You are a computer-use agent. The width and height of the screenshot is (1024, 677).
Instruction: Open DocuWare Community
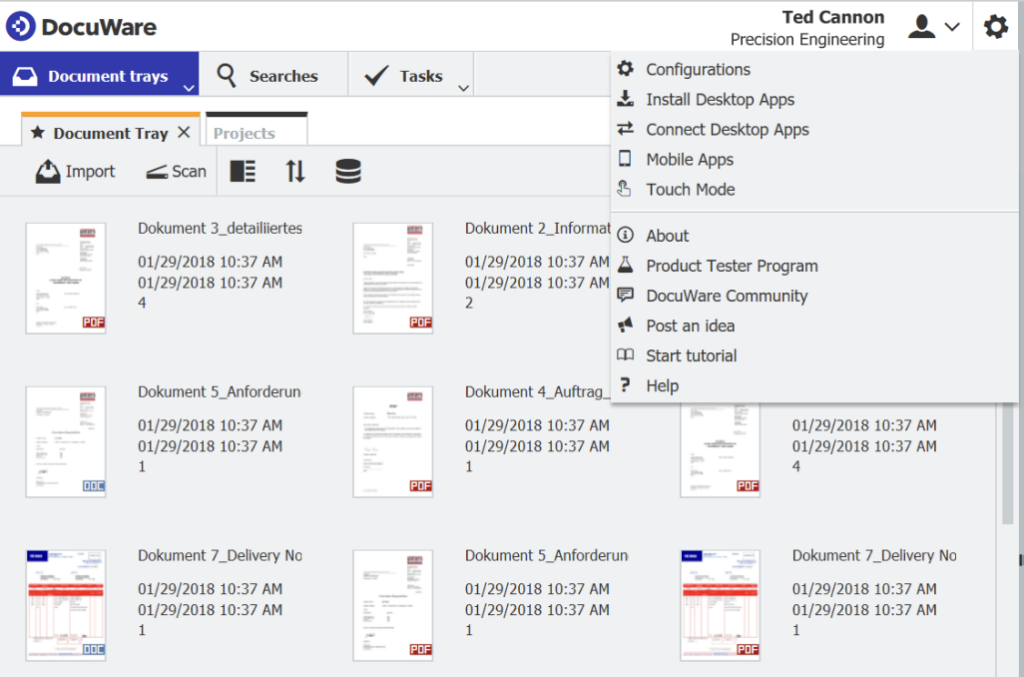(814, 296)
